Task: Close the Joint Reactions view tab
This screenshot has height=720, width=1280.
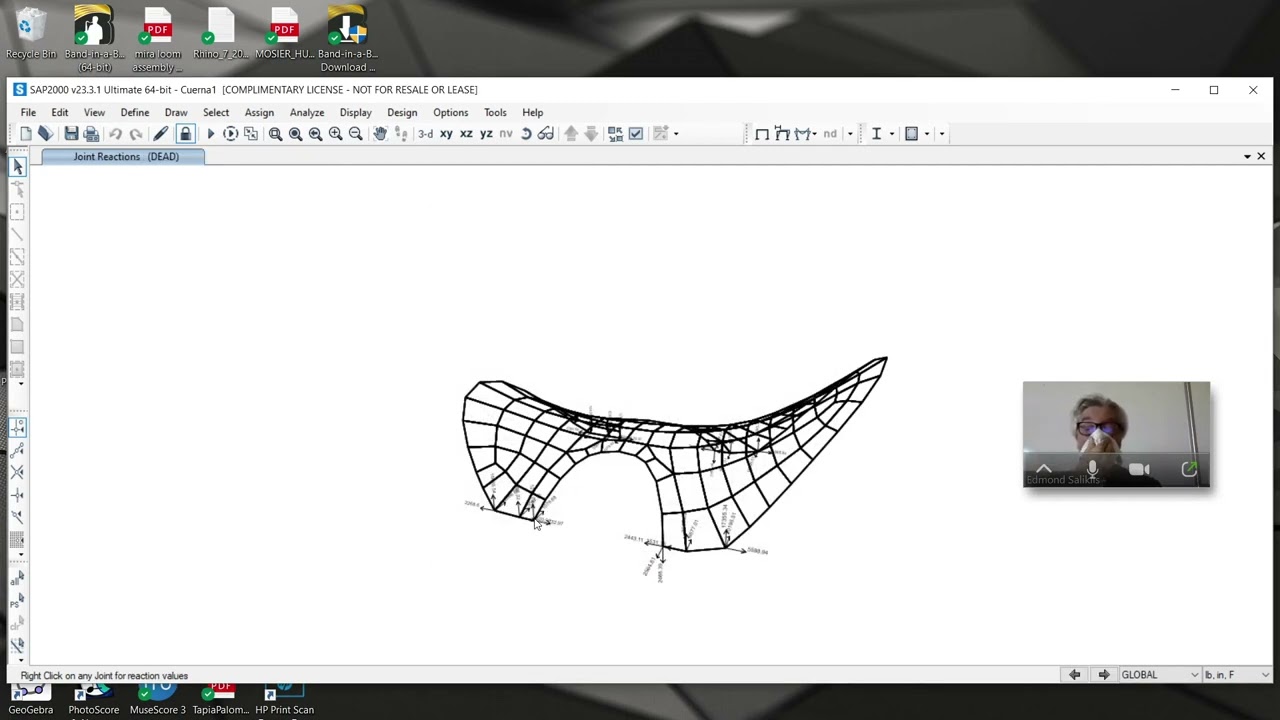Action: (x=1261, y=156)
